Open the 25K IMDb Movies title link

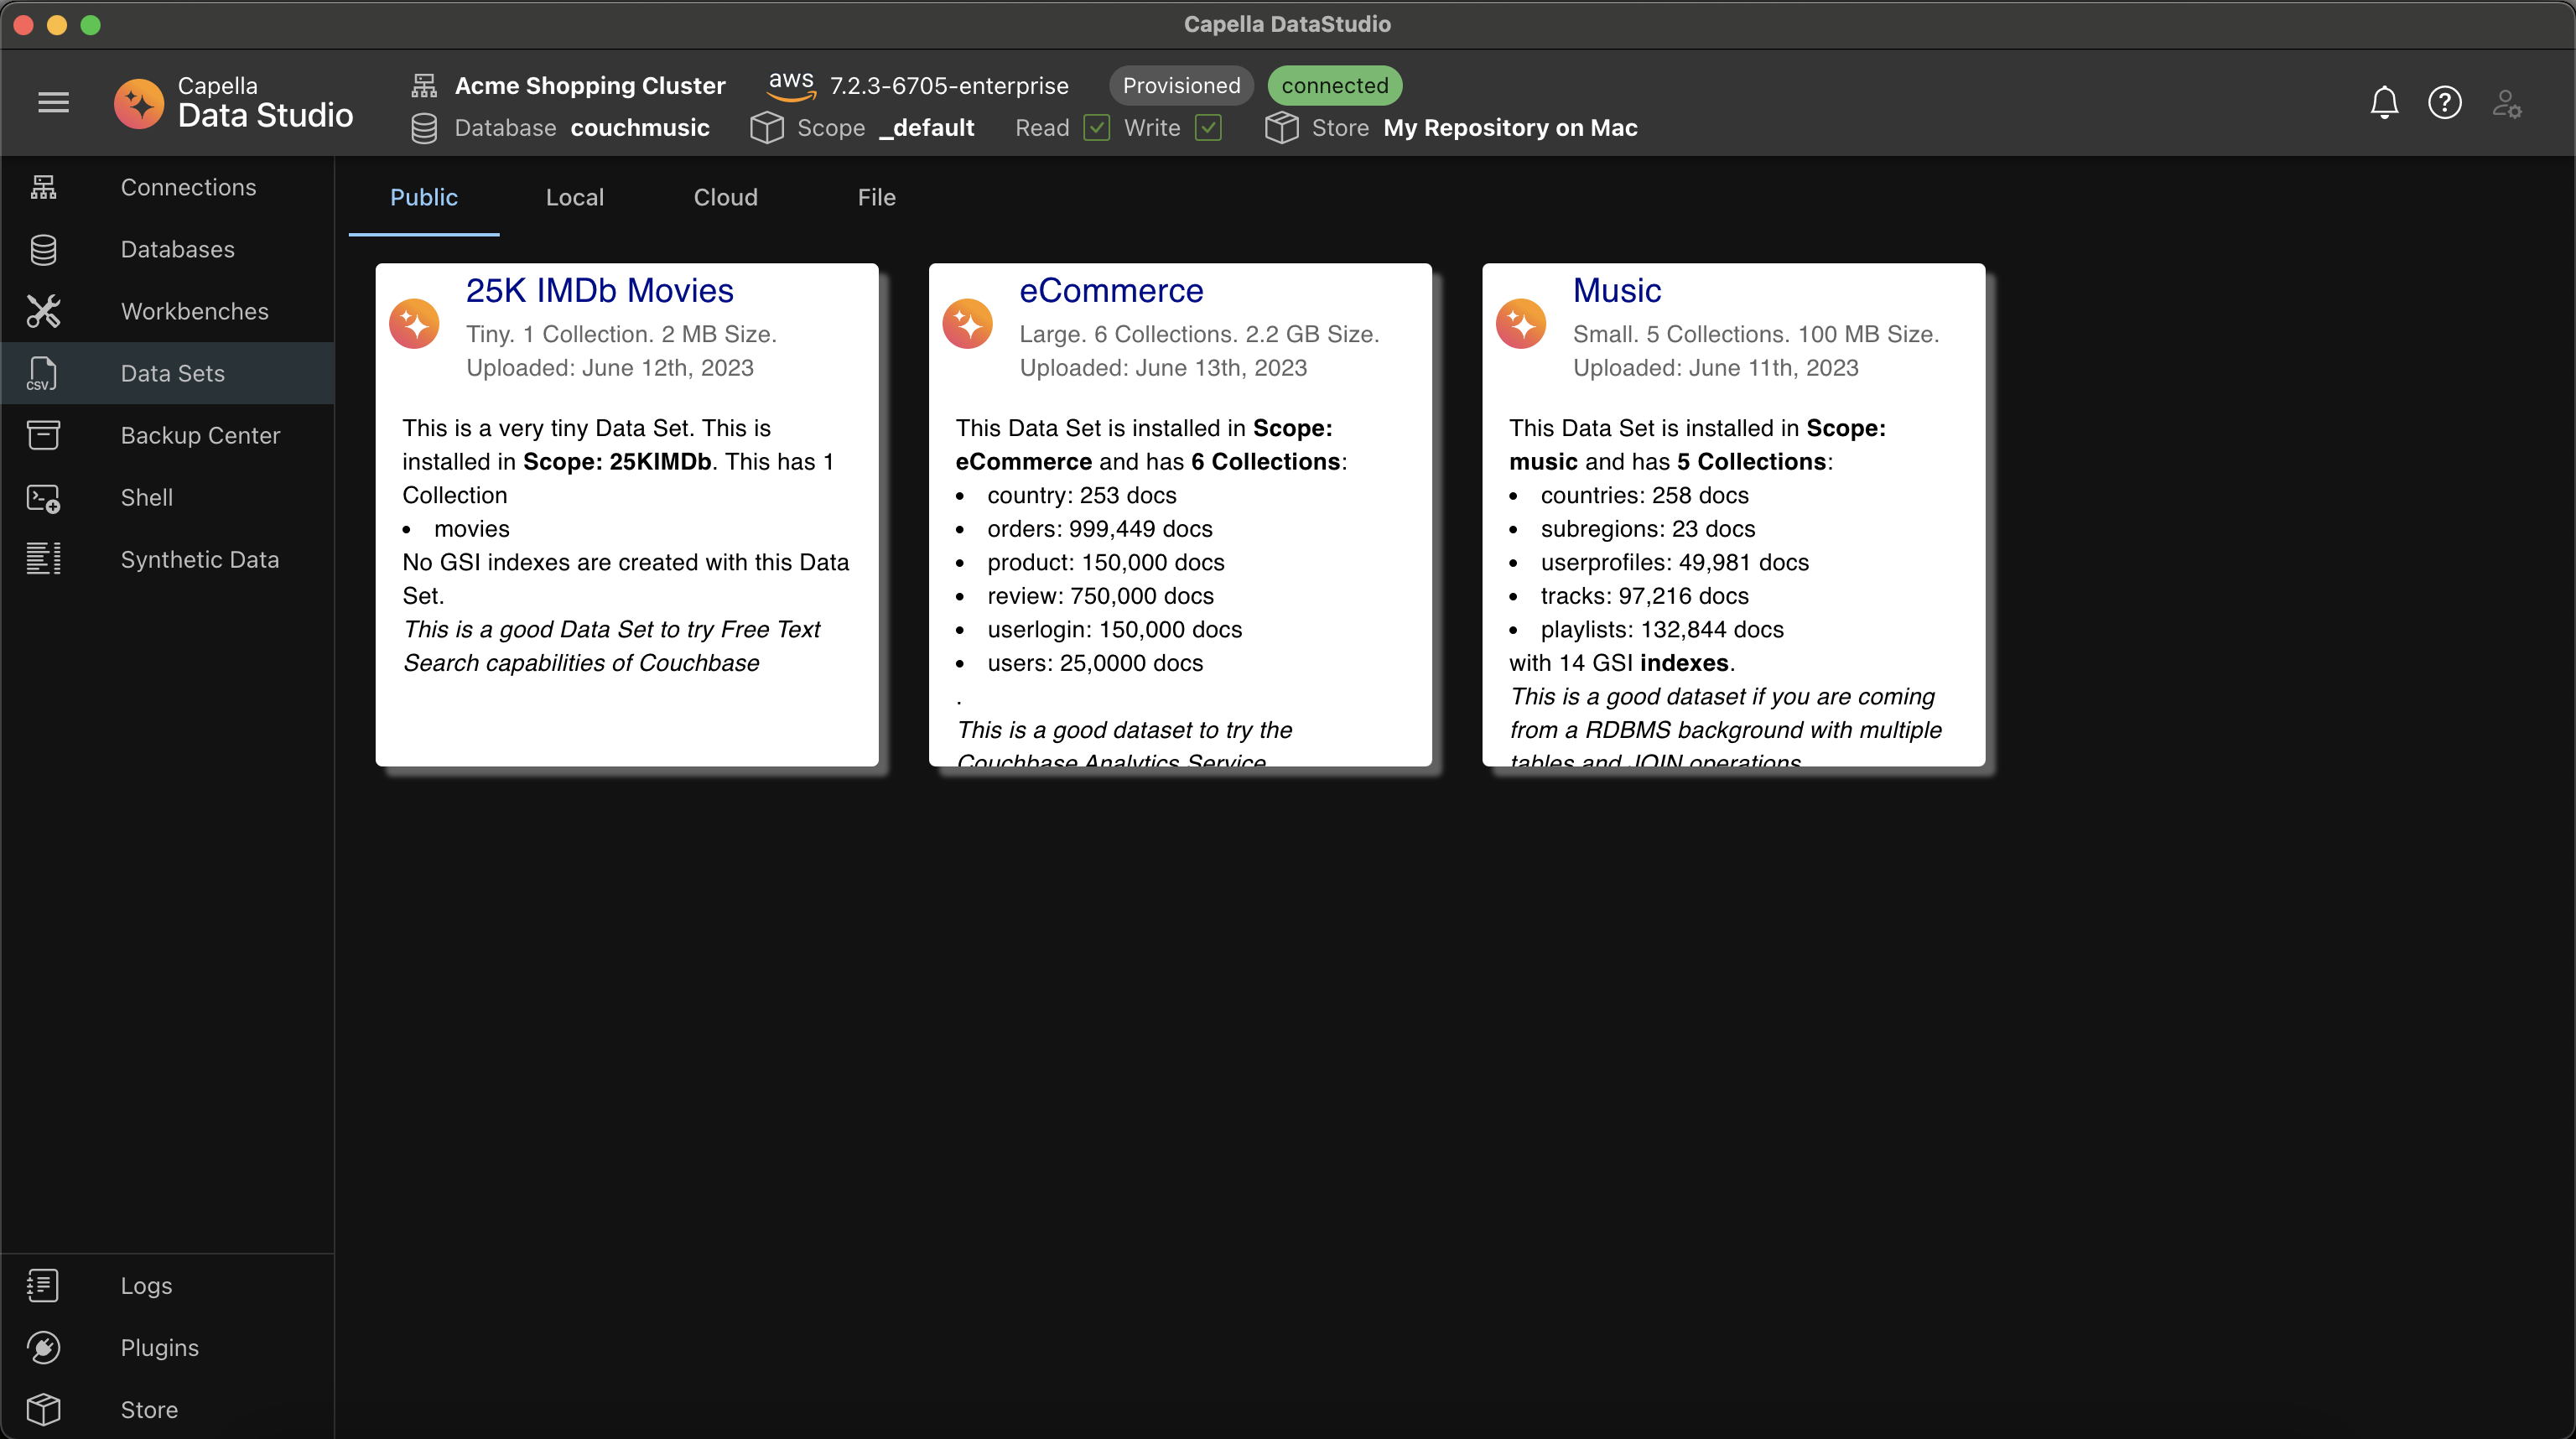(599, 290)
